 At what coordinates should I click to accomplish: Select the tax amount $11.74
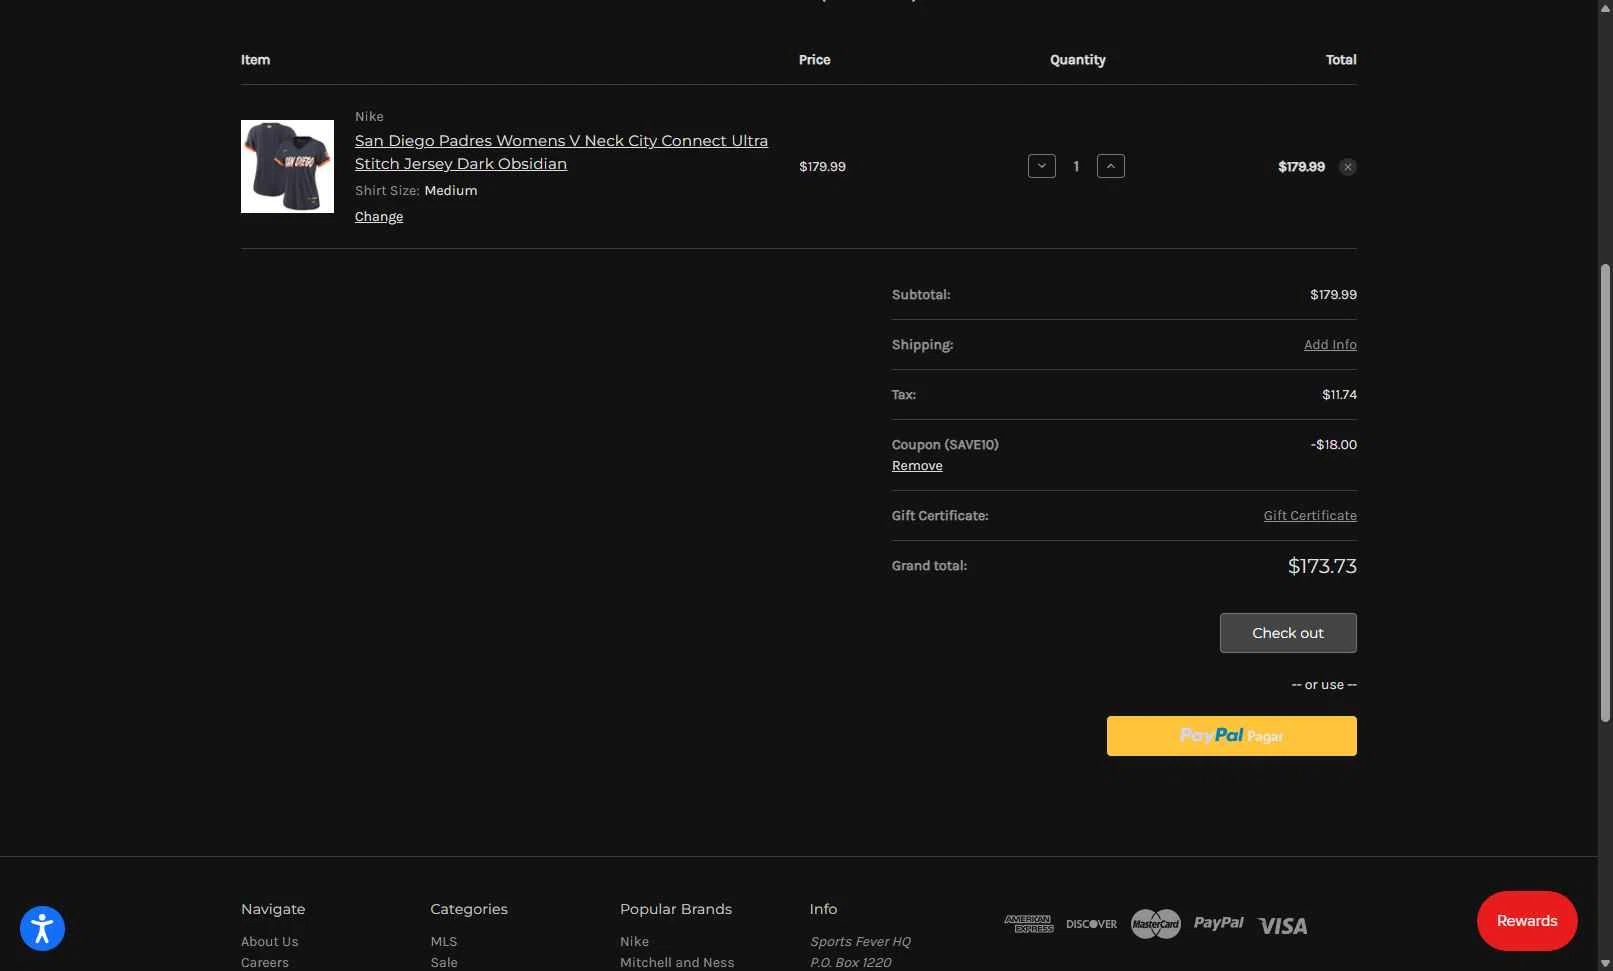point(1339,395)
